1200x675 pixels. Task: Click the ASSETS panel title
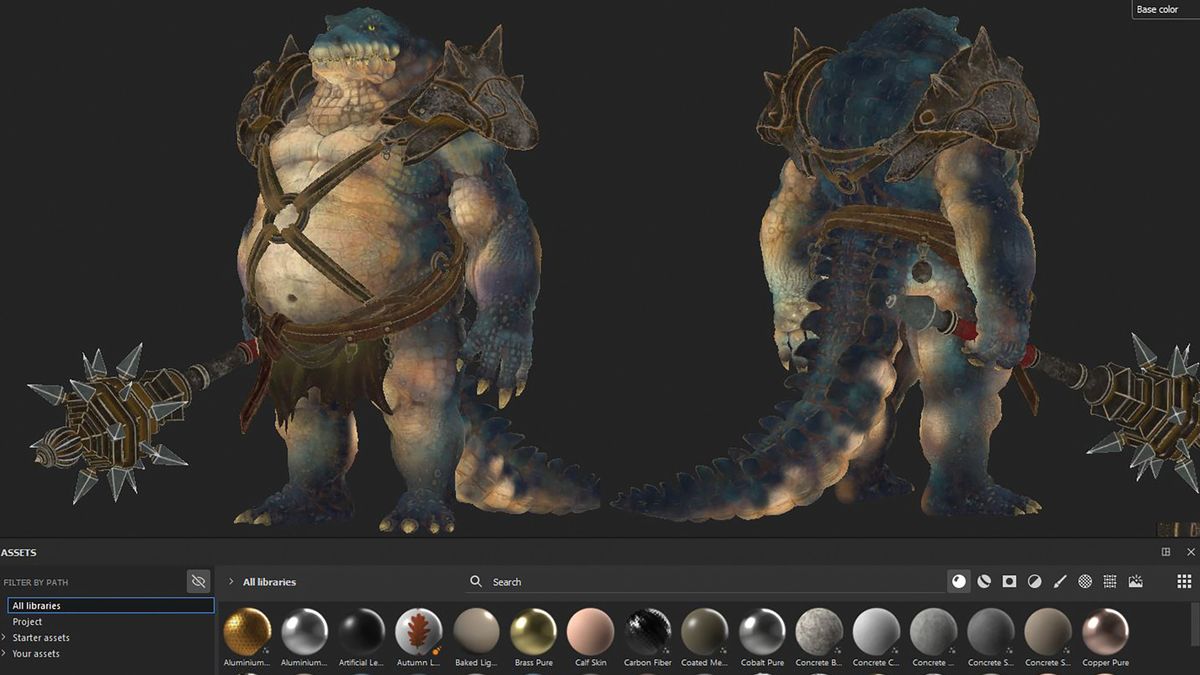click(18, 552)
